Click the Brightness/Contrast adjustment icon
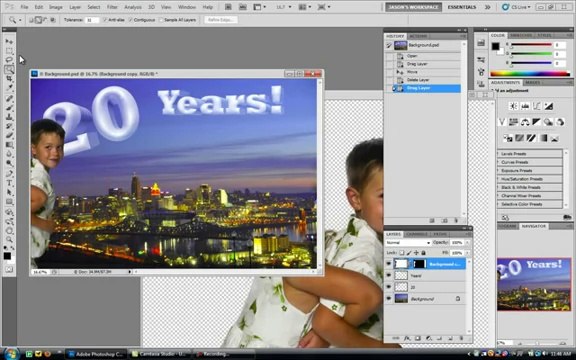Viewport: 576px width, 360px height. tap(513, 106)
